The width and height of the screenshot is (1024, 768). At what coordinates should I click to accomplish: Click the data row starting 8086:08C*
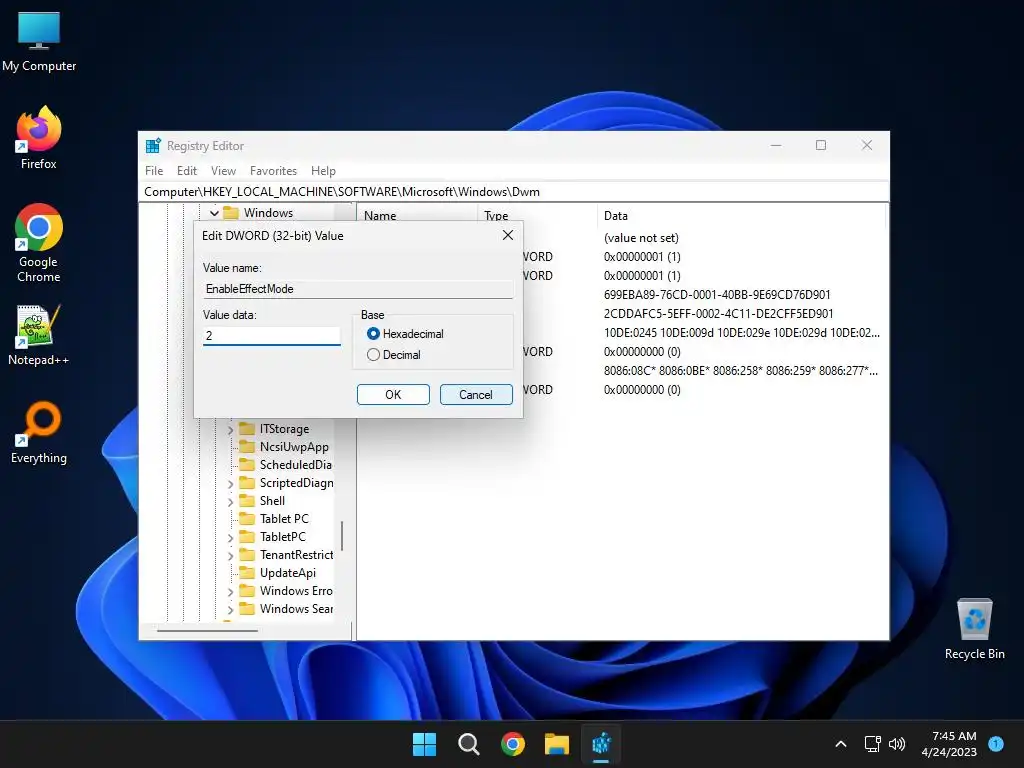pos(741,370)
